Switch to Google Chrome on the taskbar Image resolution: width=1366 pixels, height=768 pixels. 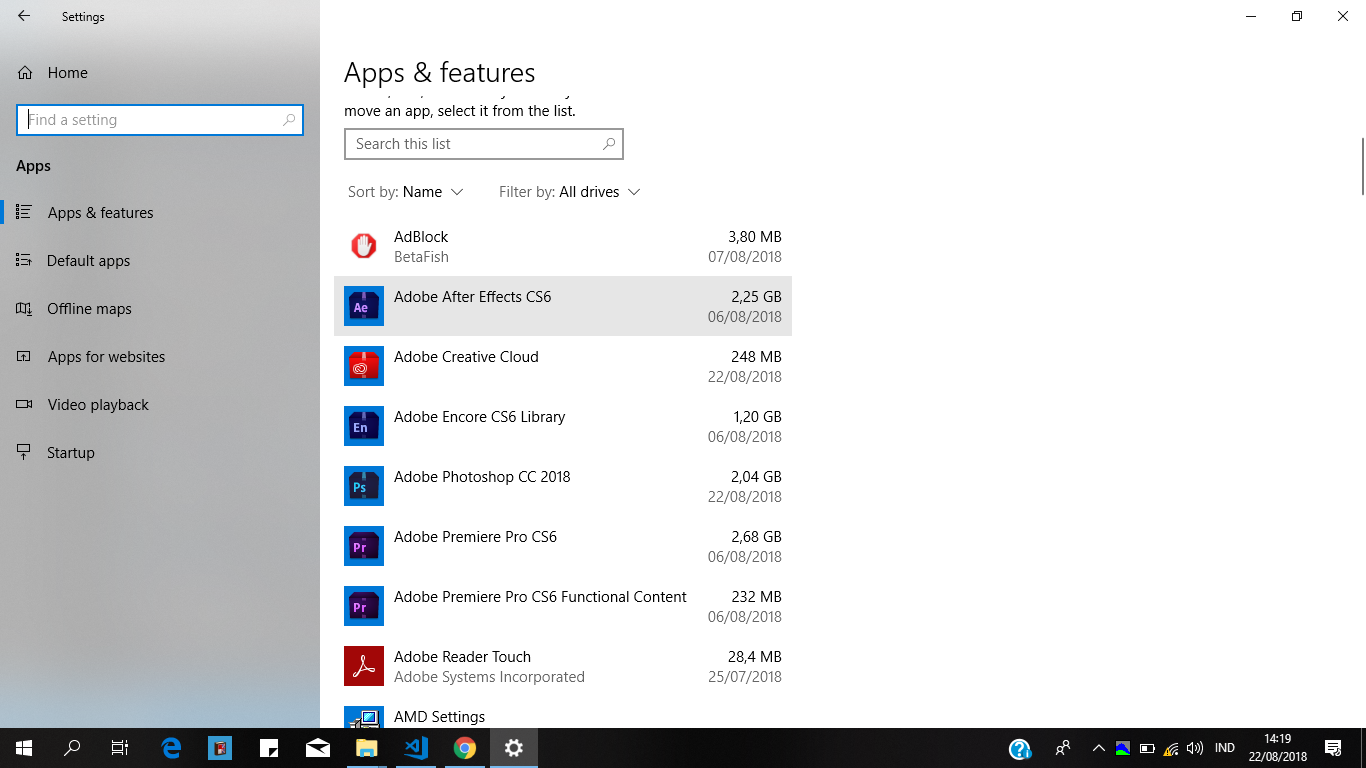[x=465, y=748]
